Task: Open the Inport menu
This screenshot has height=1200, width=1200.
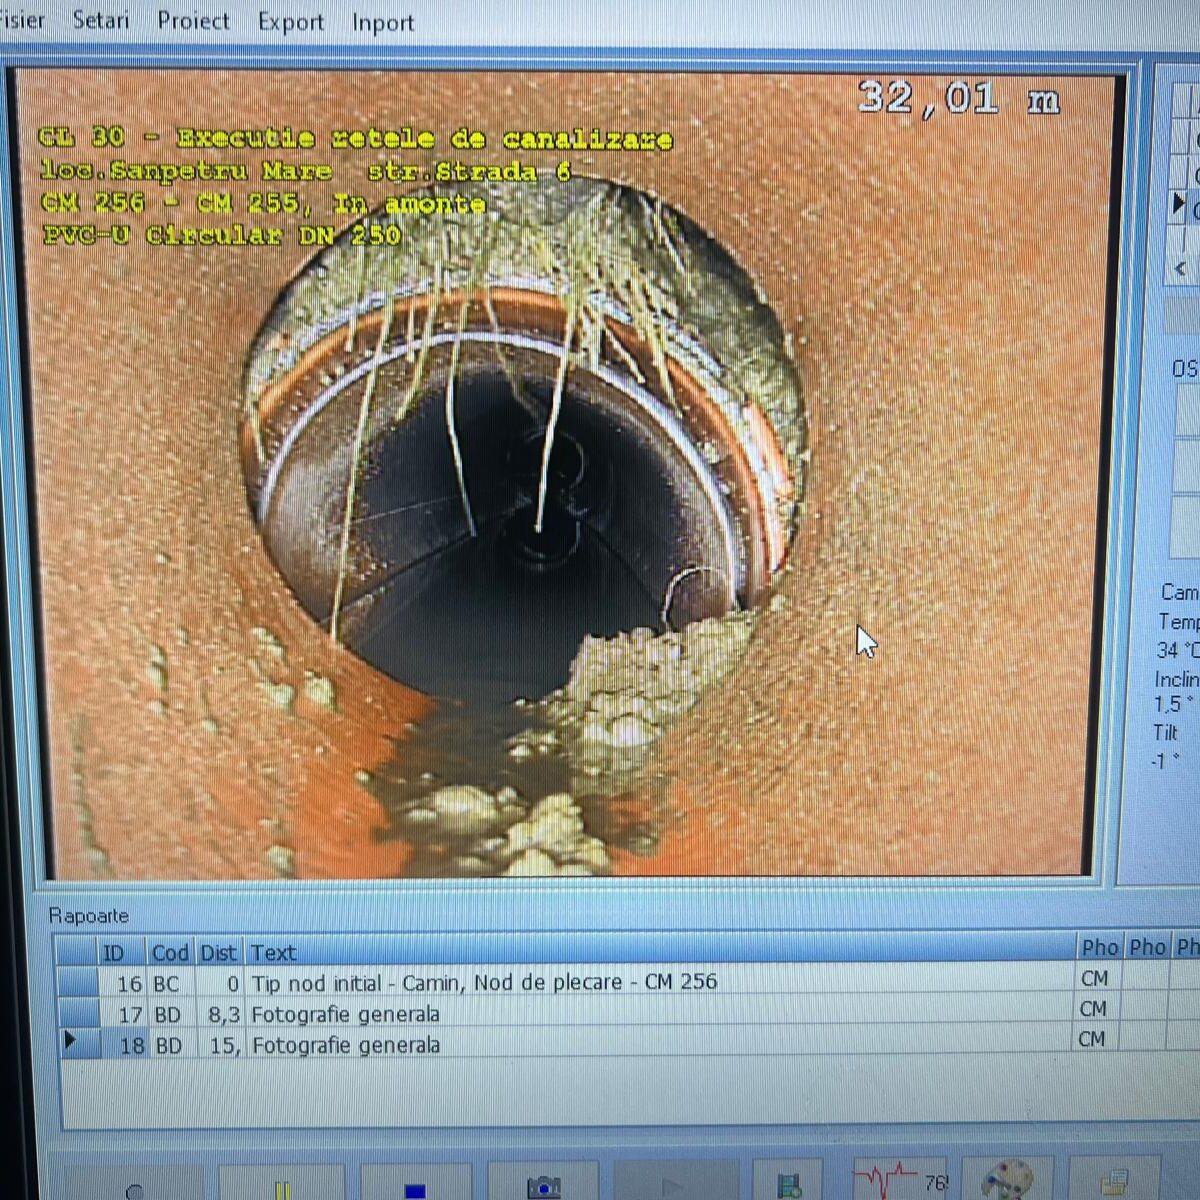Action: 383,23
